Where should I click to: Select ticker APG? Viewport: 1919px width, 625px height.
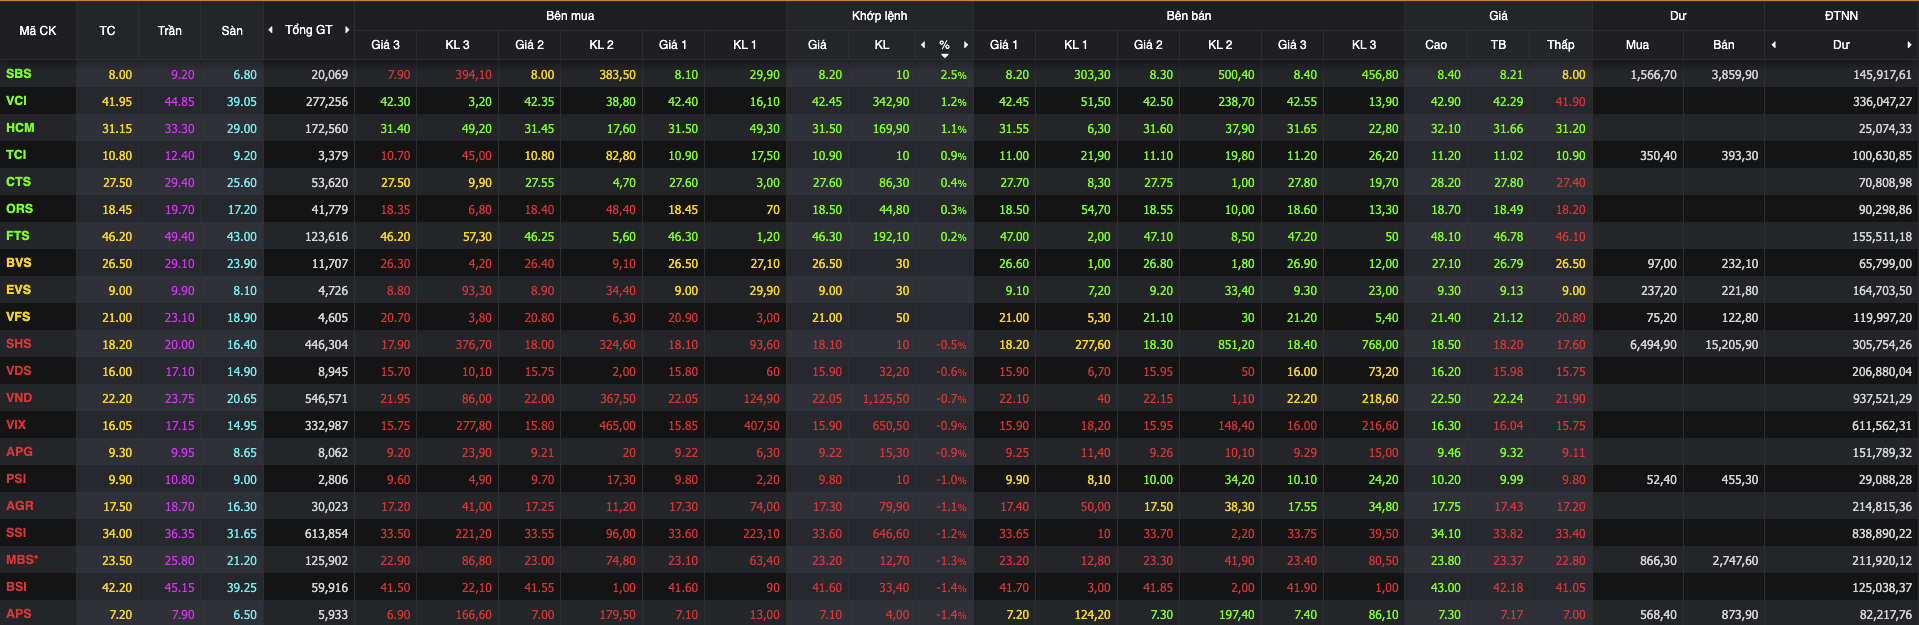click(x=19, y=452)
